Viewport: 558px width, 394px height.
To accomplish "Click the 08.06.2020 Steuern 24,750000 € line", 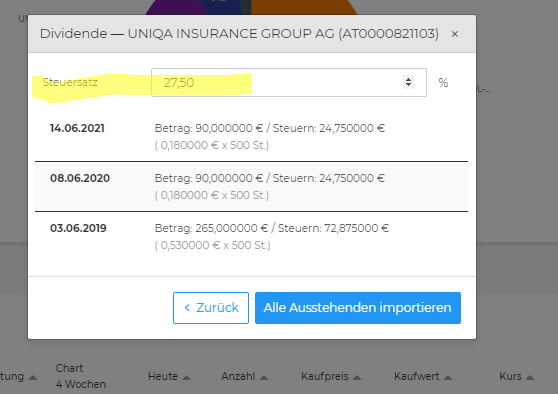I will [329, 178].
